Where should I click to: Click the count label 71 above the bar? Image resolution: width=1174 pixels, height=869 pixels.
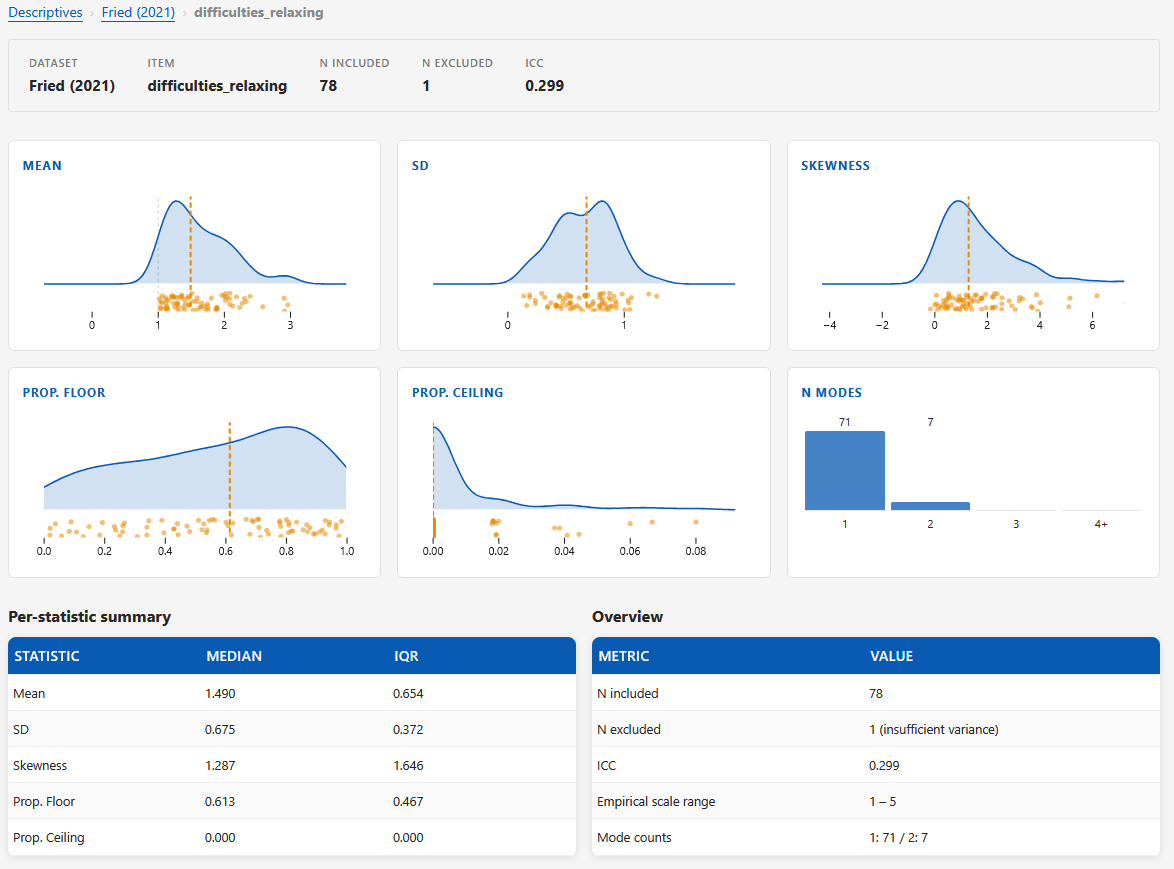tap(845, 422)
